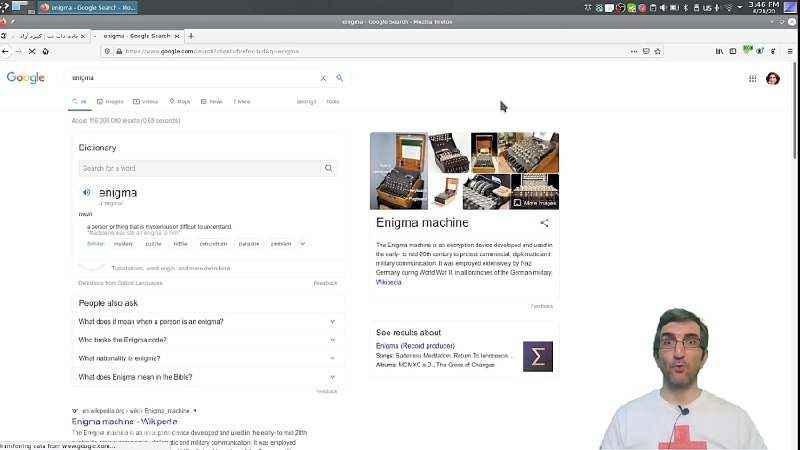Open the page actions three-dot menu

634,51
